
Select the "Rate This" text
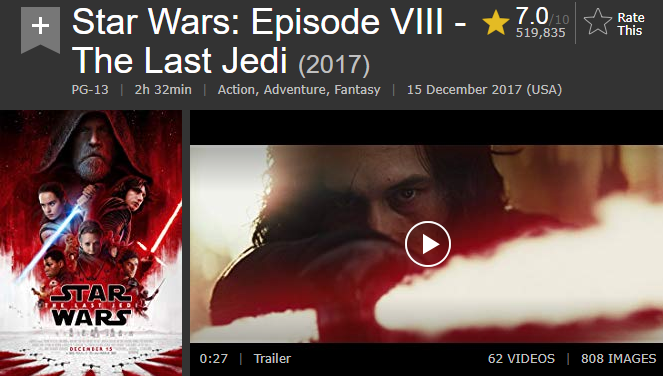(x=630, y=24)
